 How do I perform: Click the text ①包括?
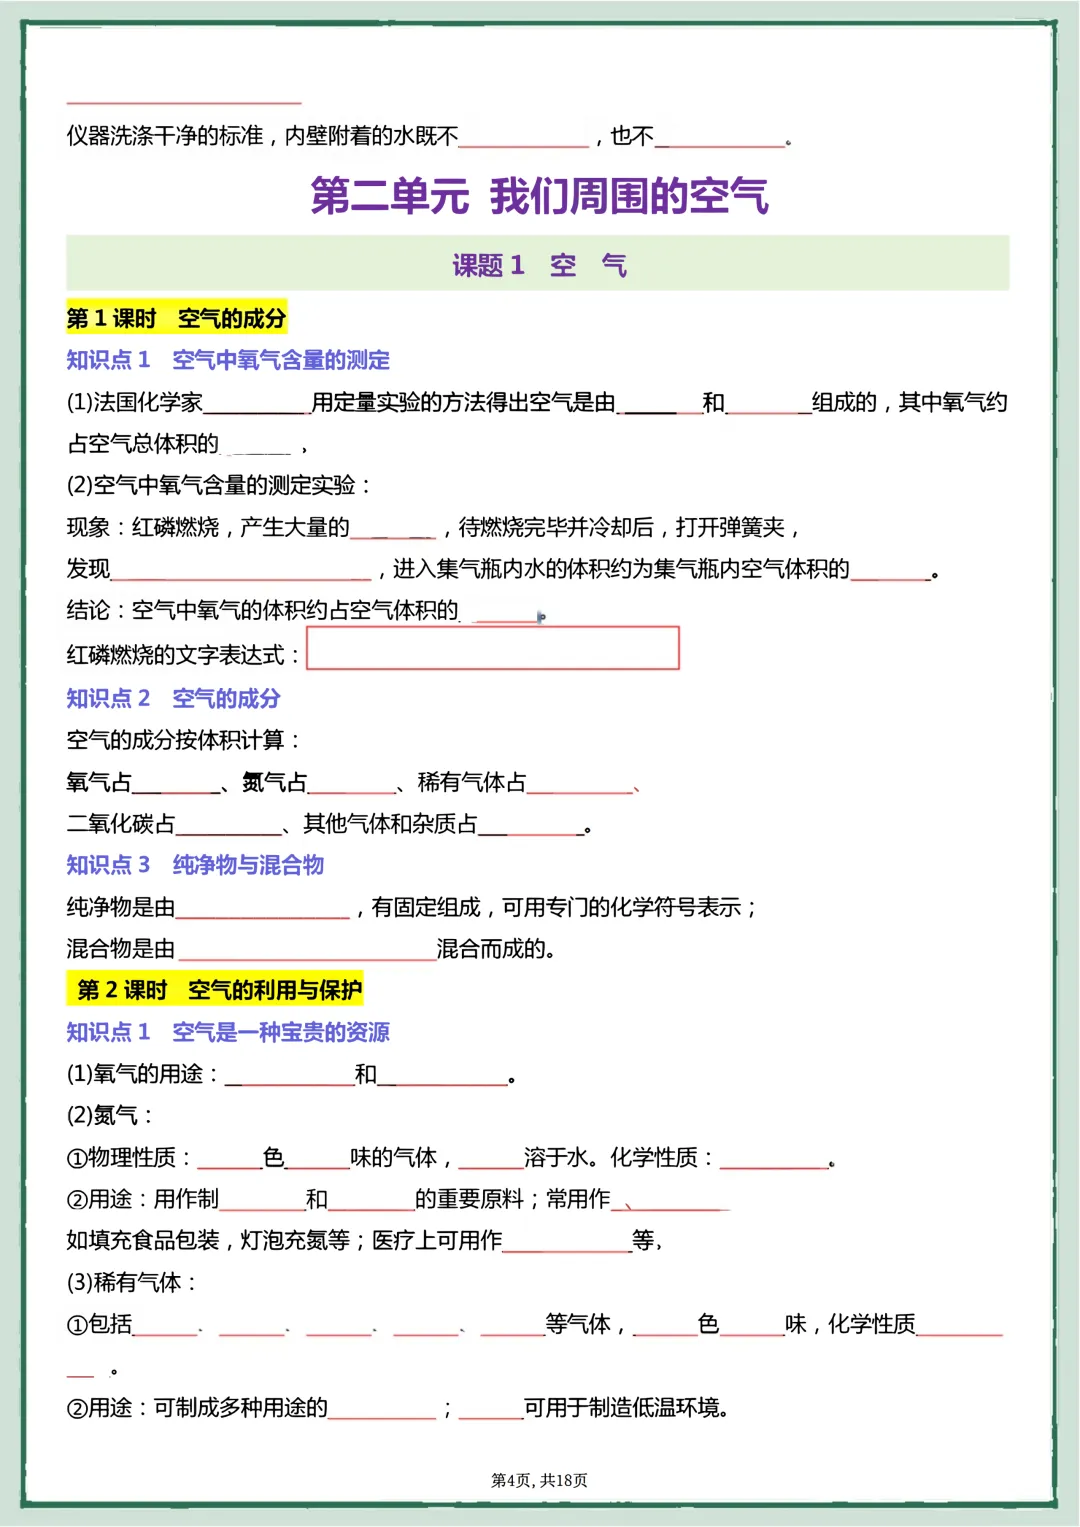(99, 1324)
